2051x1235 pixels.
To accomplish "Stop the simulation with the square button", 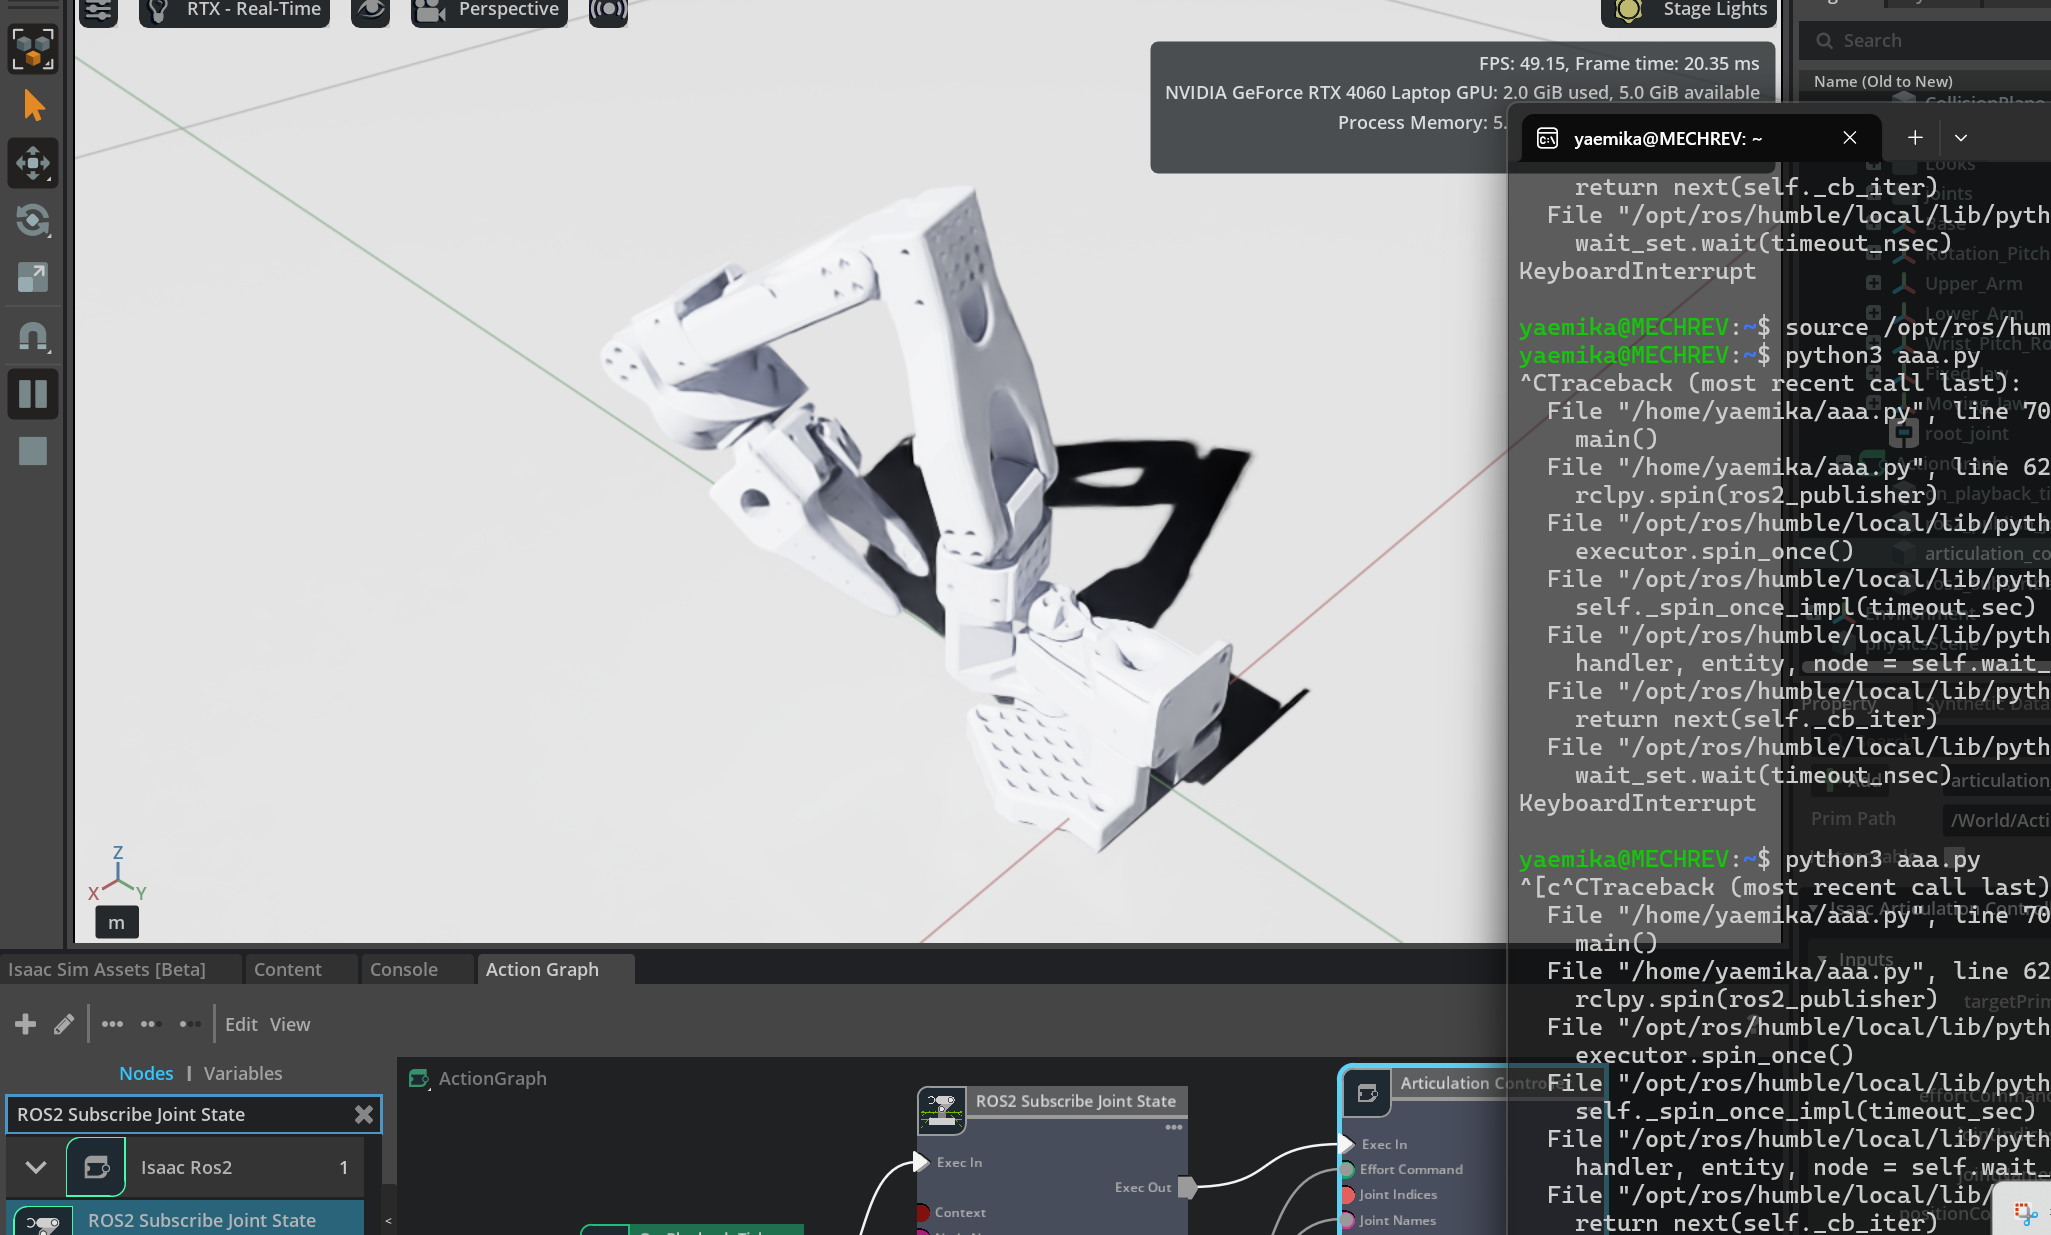I will (33, 451).
